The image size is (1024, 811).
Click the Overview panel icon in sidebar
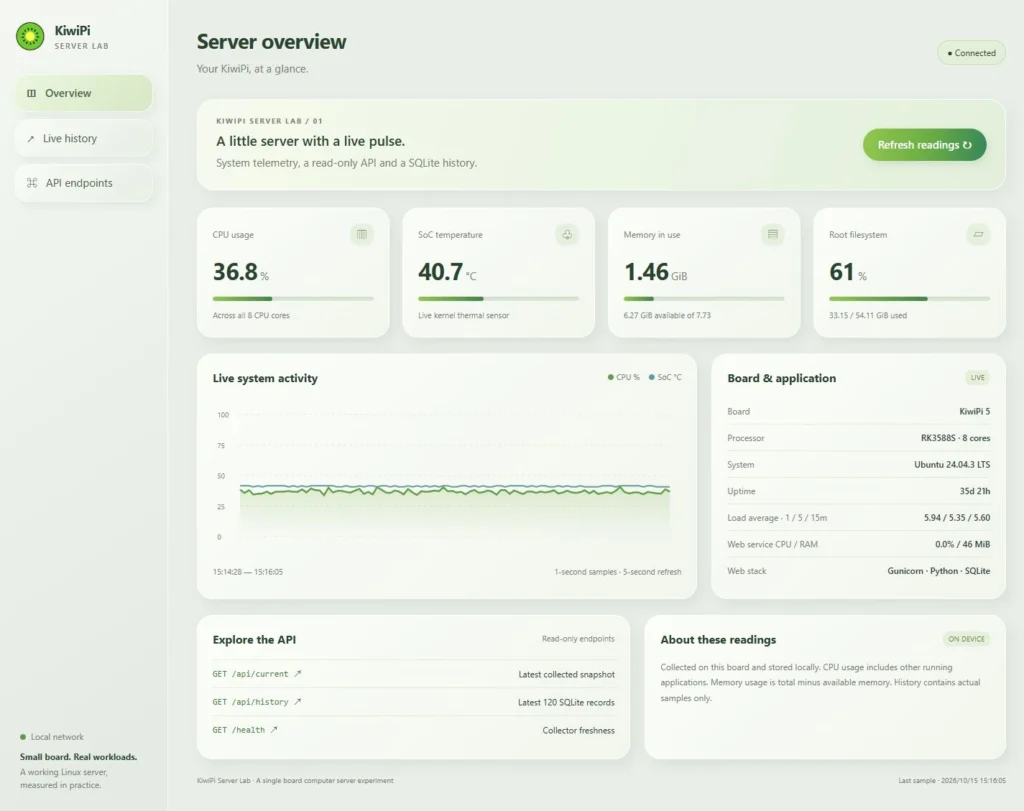pyautogui.click(x=31, y=93)
